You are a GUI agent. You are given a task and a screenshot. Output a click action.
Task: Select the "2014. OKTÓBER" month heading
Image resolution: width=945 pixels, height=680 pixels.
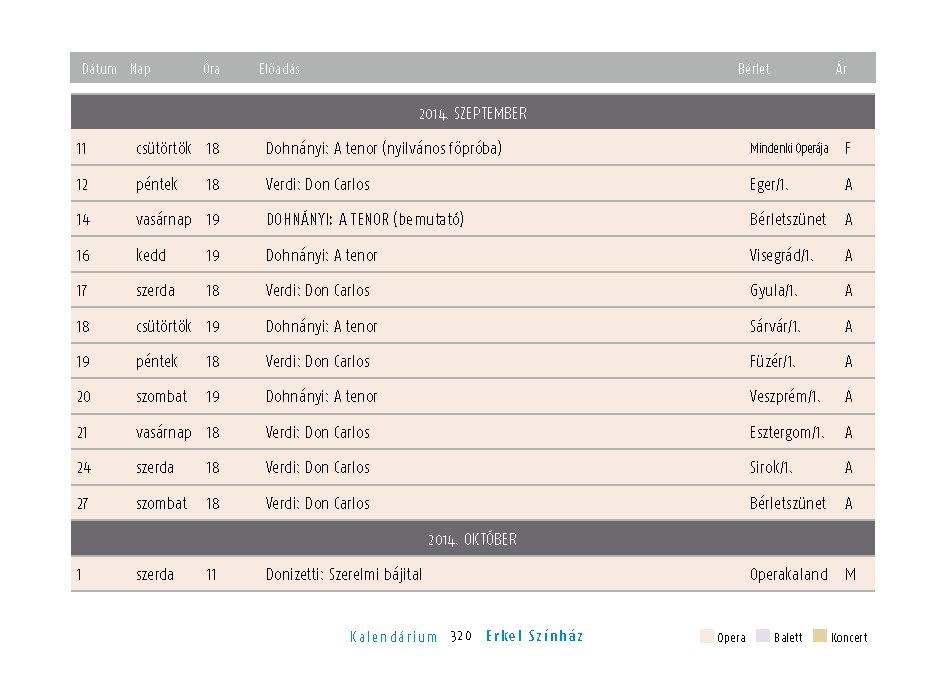[472, 539]
